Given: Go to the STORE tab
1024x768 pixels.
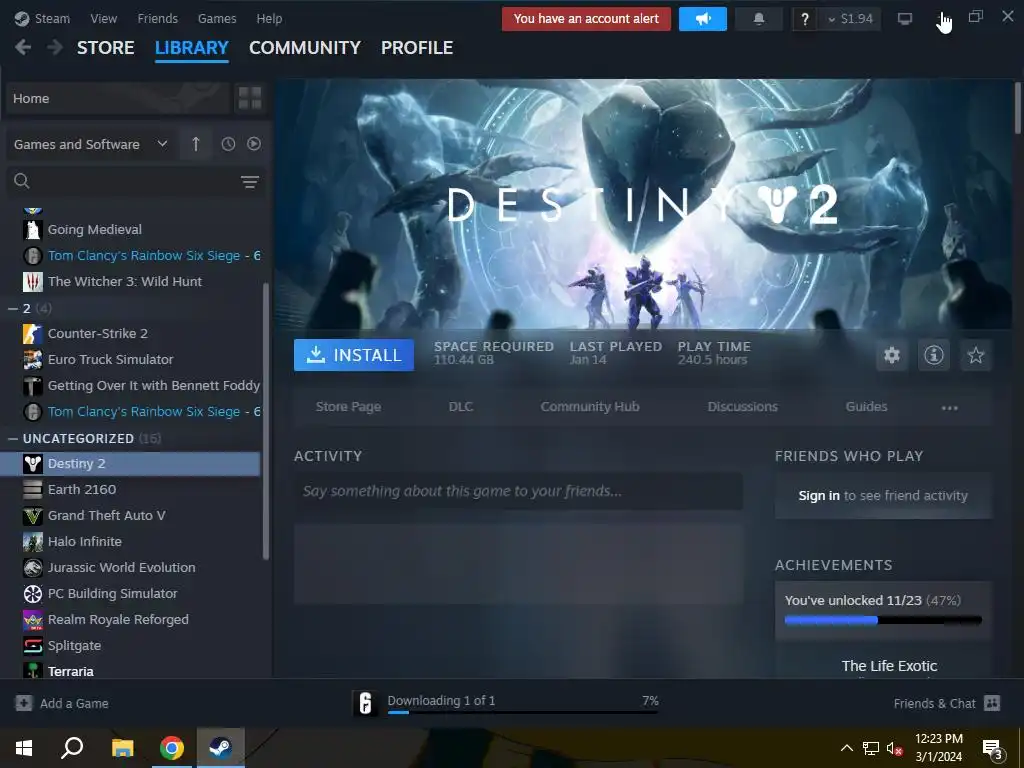Looking at the screenshot, I should 106,48.
